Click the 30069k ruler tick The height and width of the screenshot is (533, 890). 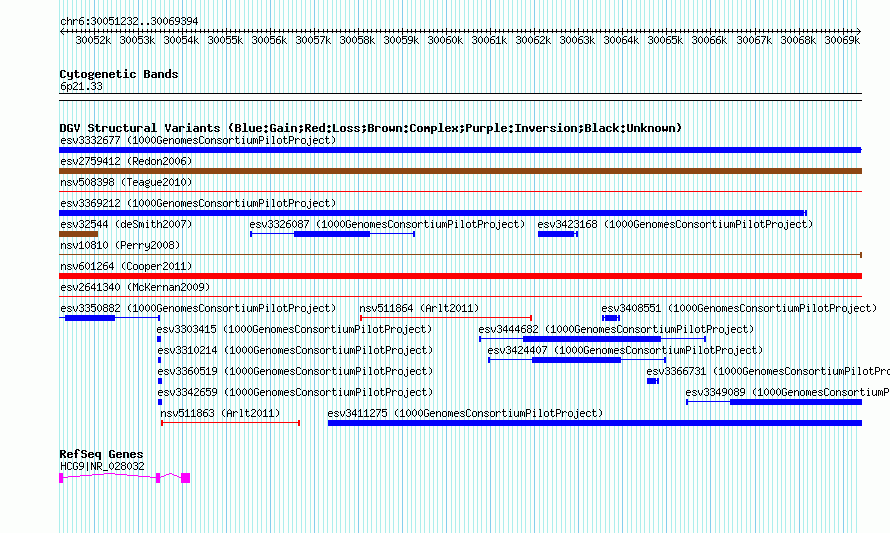[842, 40]
